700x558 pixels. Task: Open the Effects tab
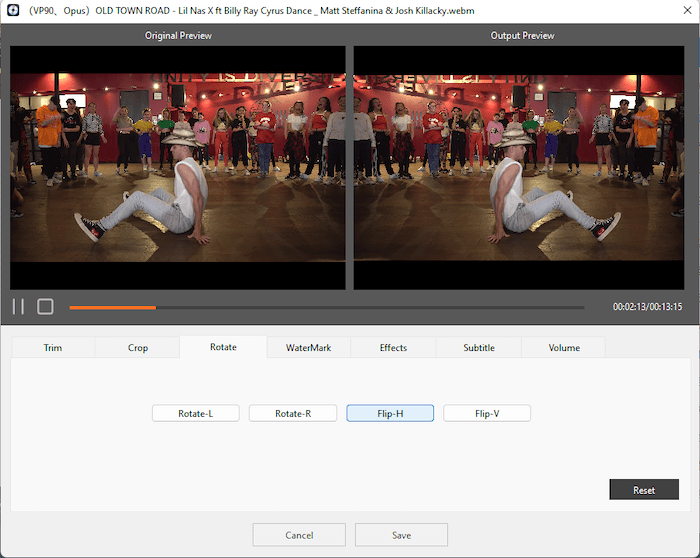coord(393,347)
